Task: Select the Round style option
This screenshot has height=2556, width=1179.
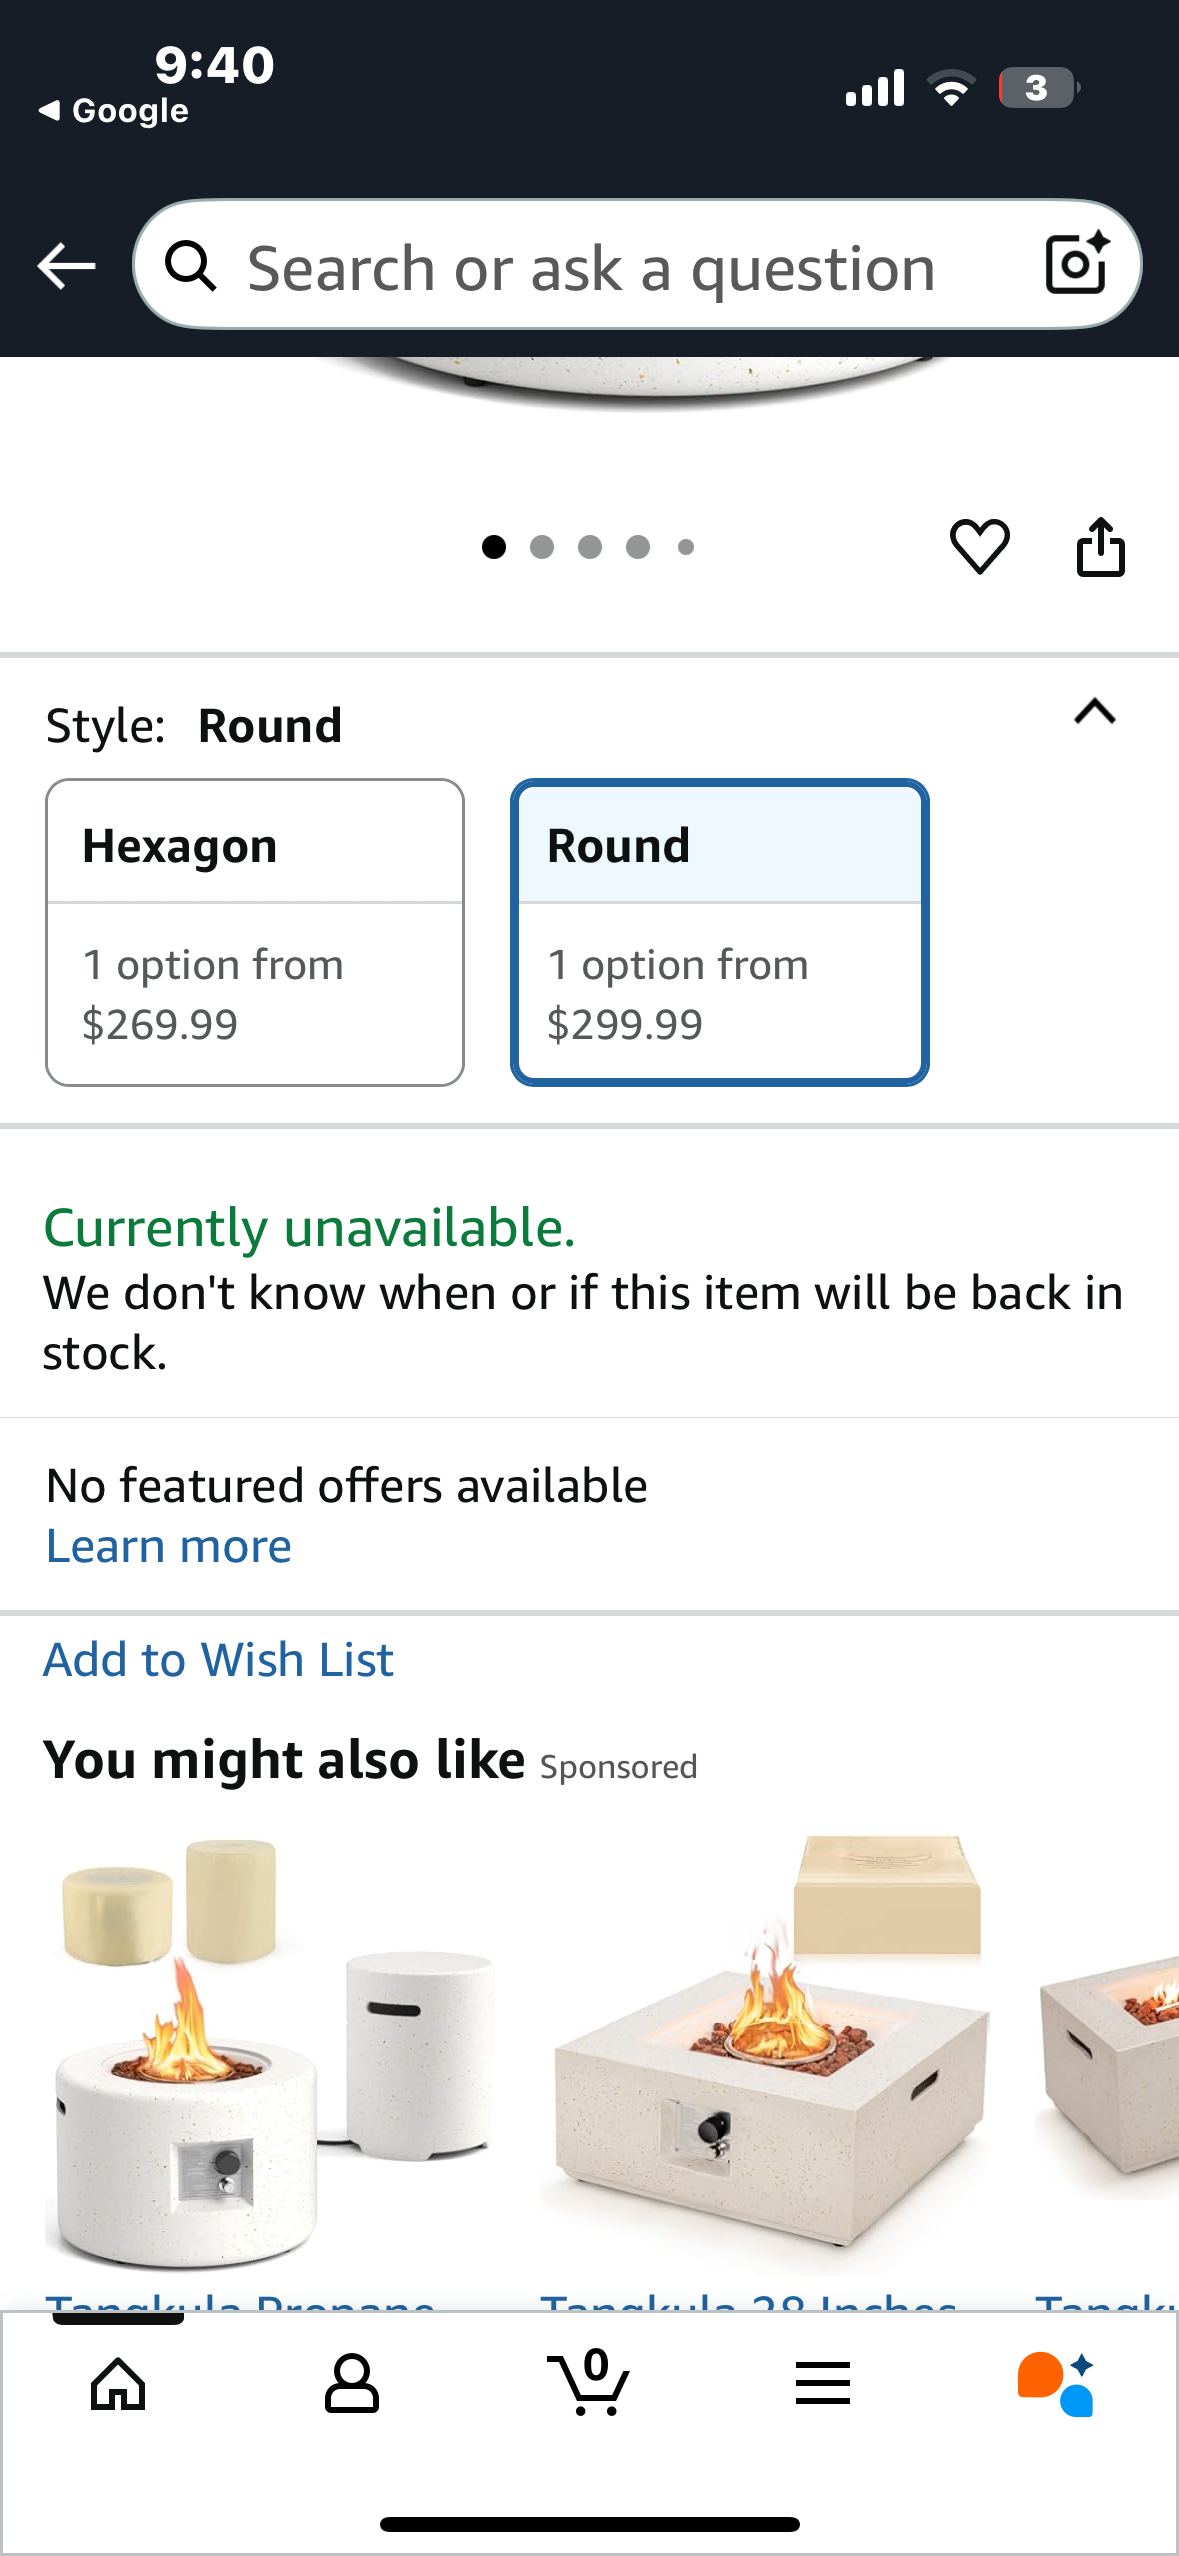Action: [720, 932]
